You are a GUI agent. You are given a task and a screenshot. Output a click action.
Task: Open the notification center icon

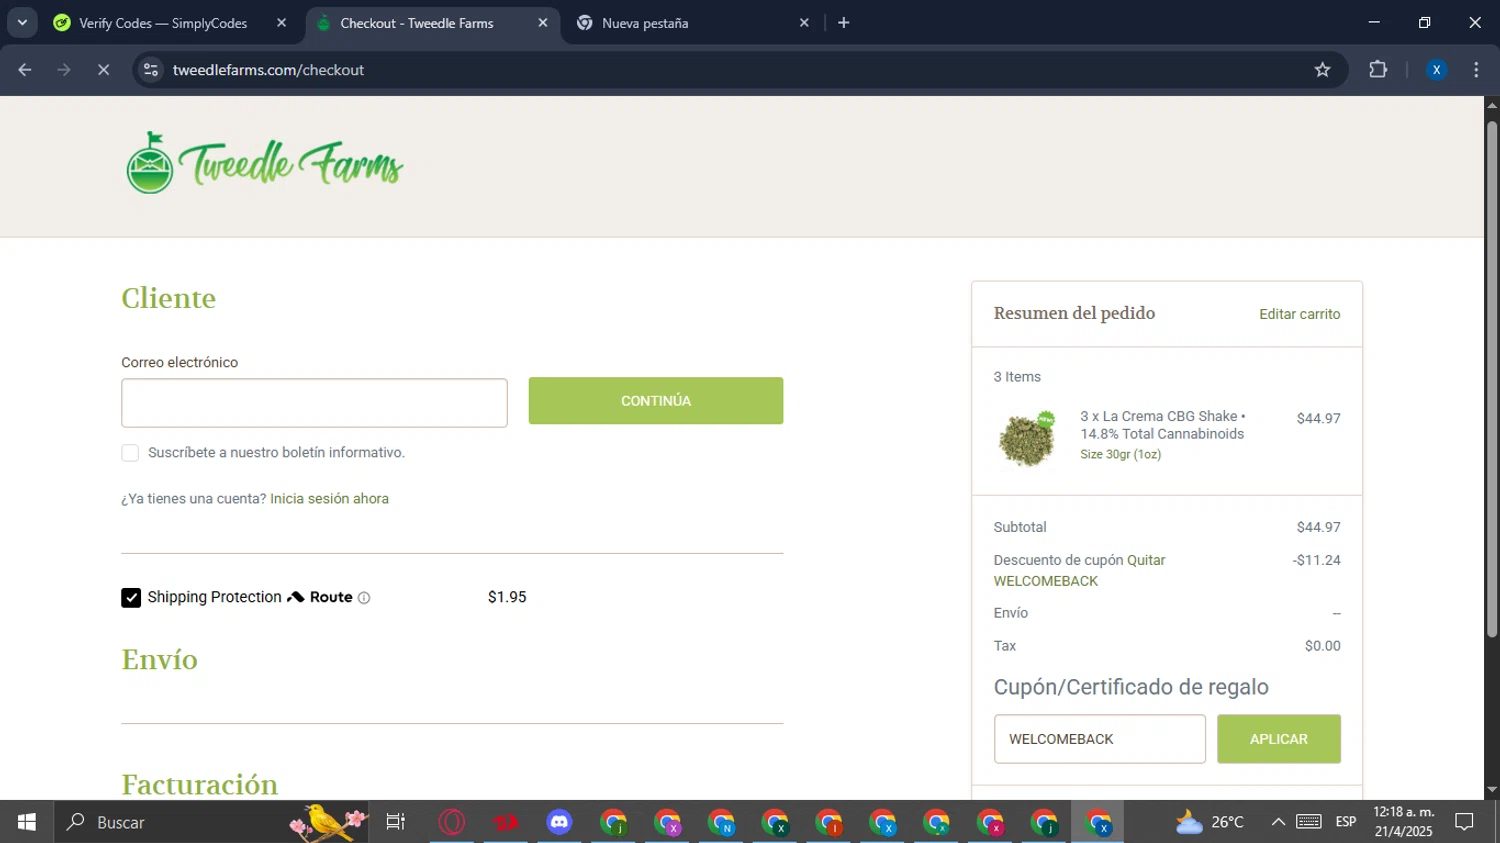click(1465, 822)
